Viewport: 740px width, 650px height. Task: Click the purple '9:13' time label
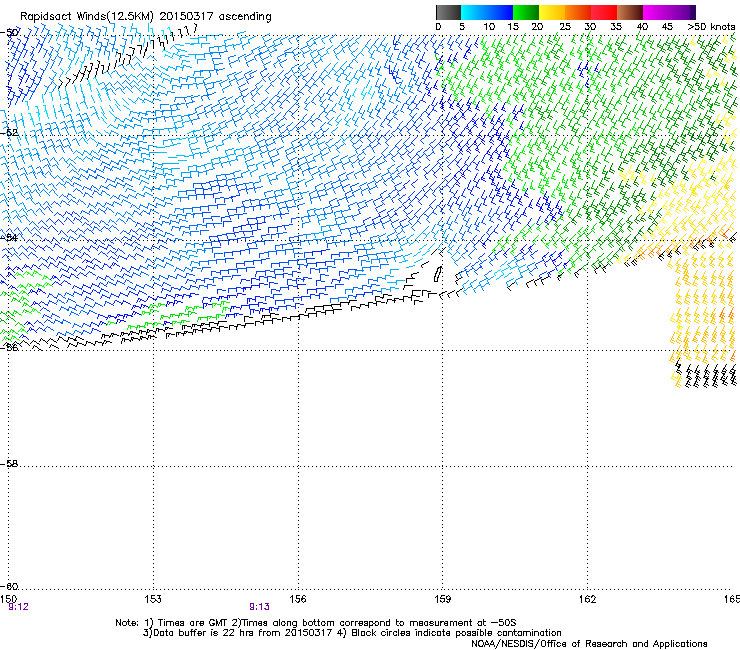pyautogui.click(x=260, y=607)
